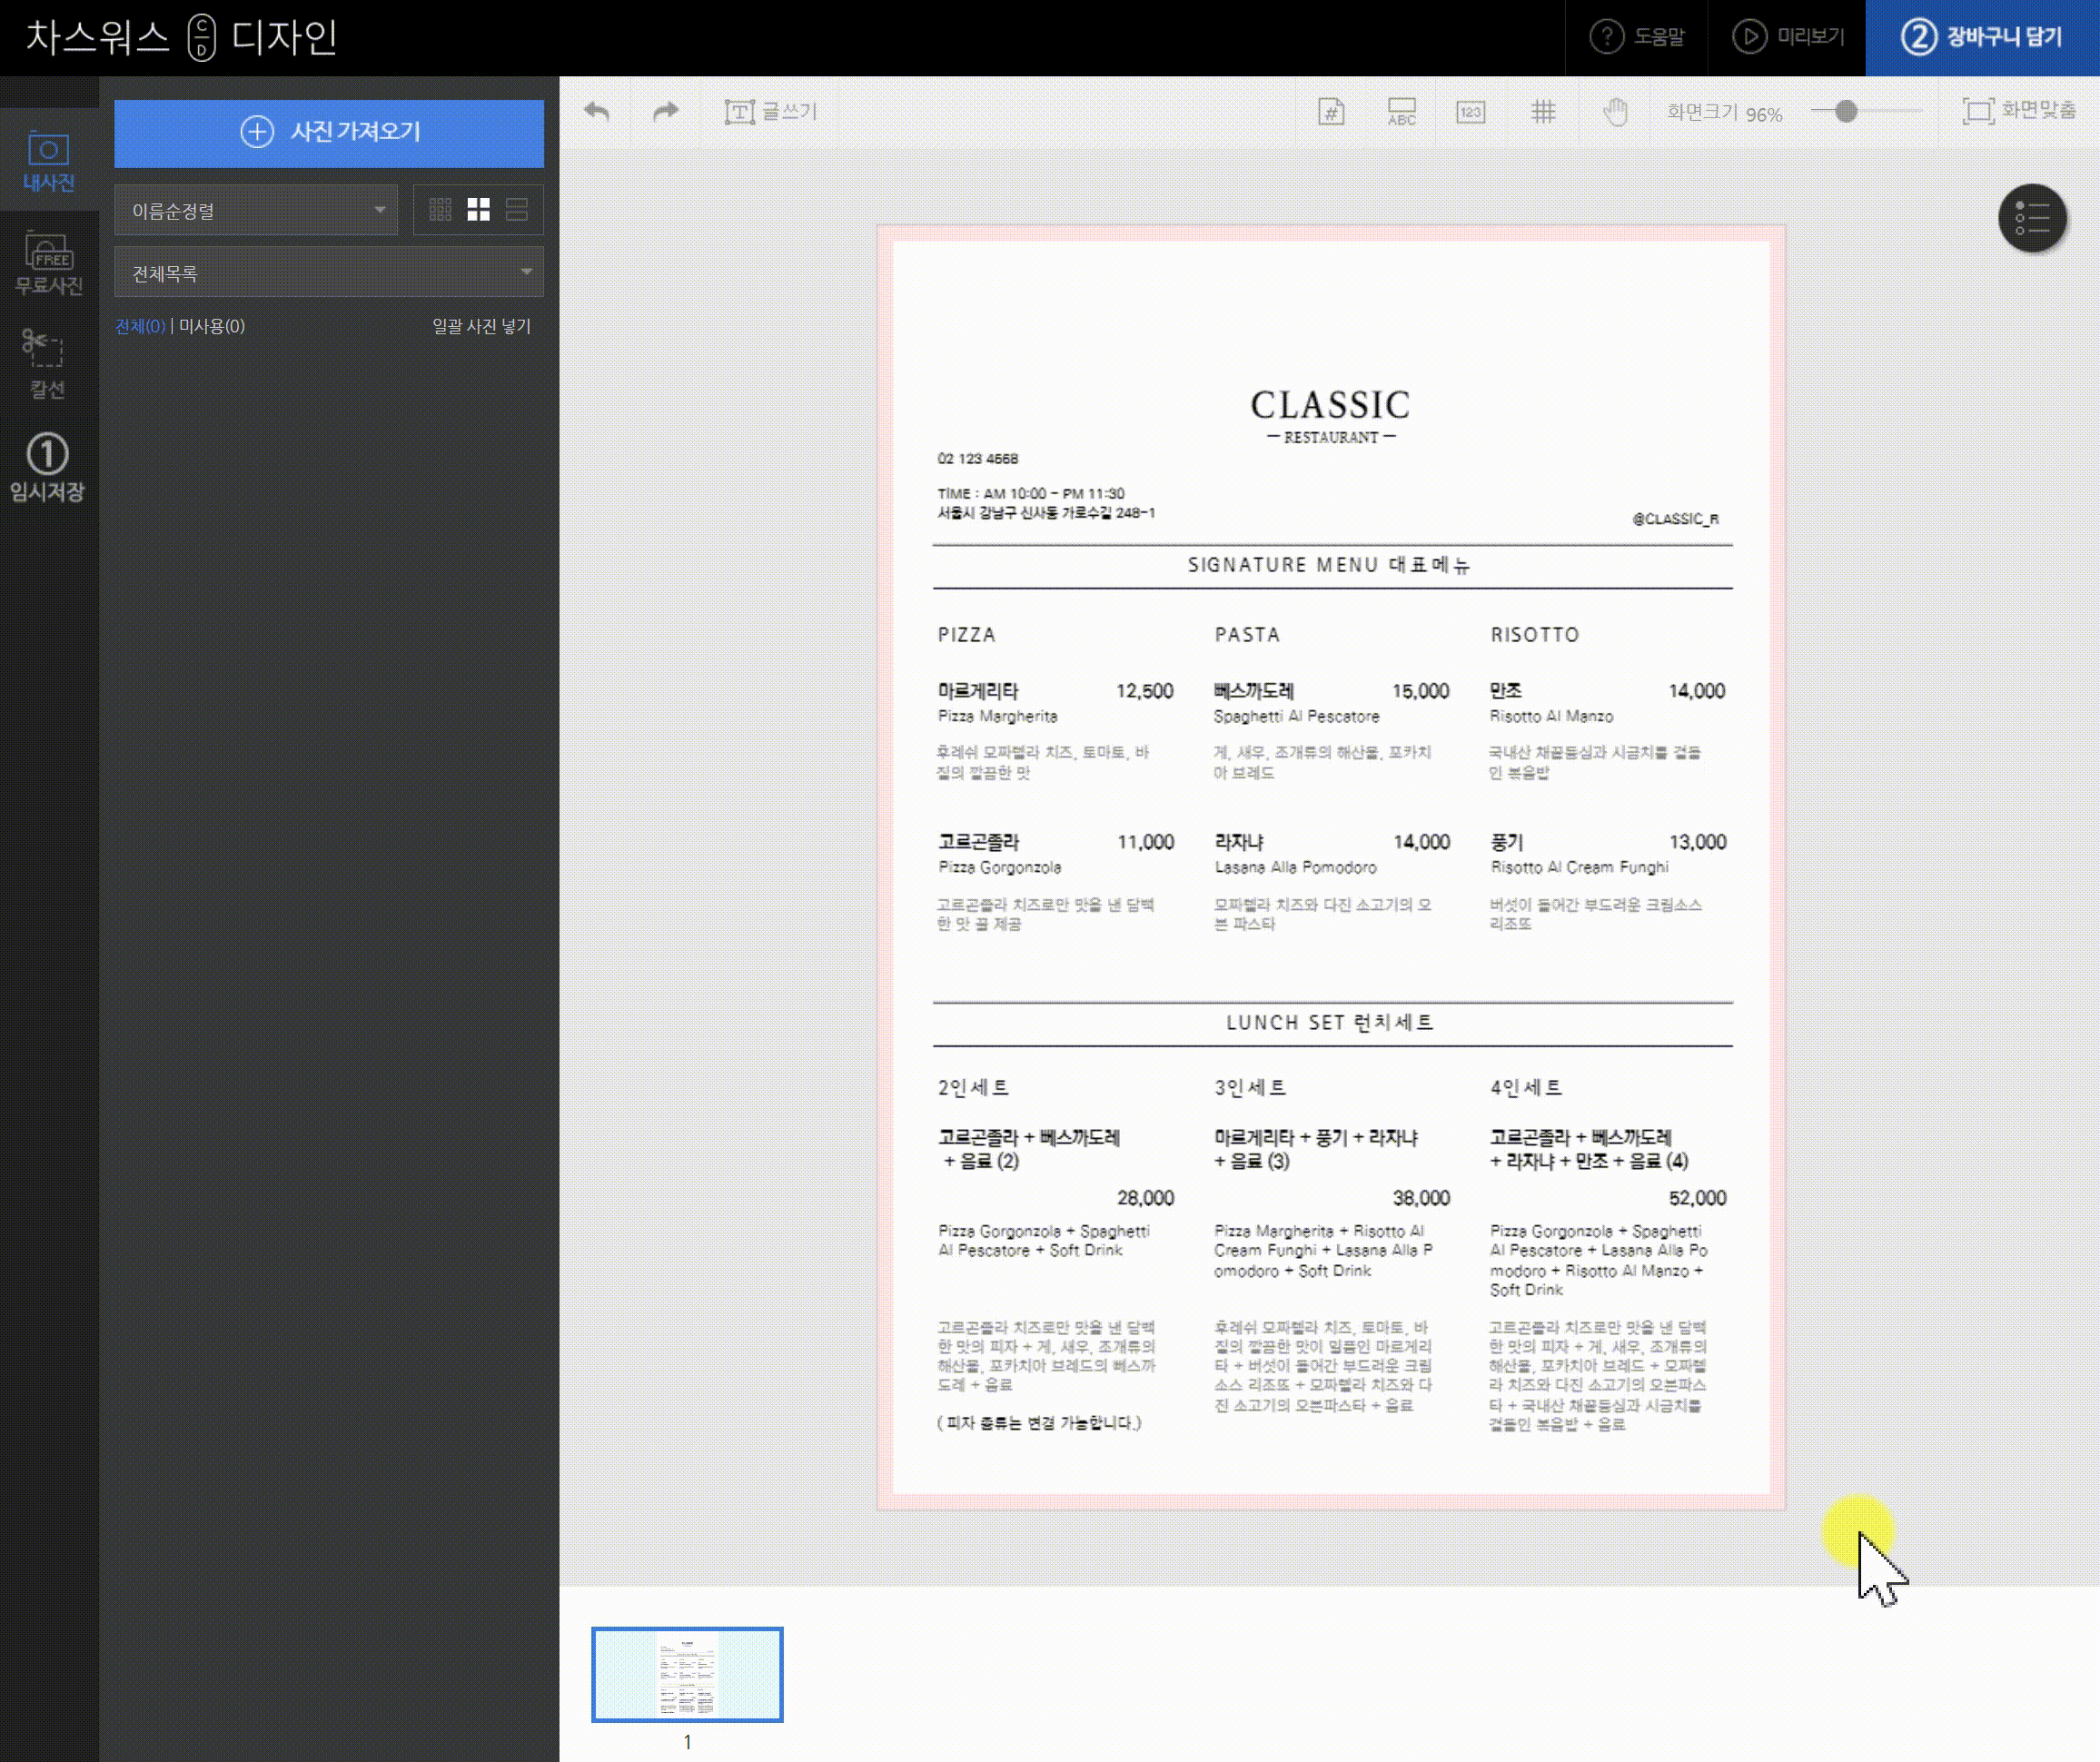Click the 123 numbering toolbar icon
Screen dimensions: 2100x1762
(1470, 111)
